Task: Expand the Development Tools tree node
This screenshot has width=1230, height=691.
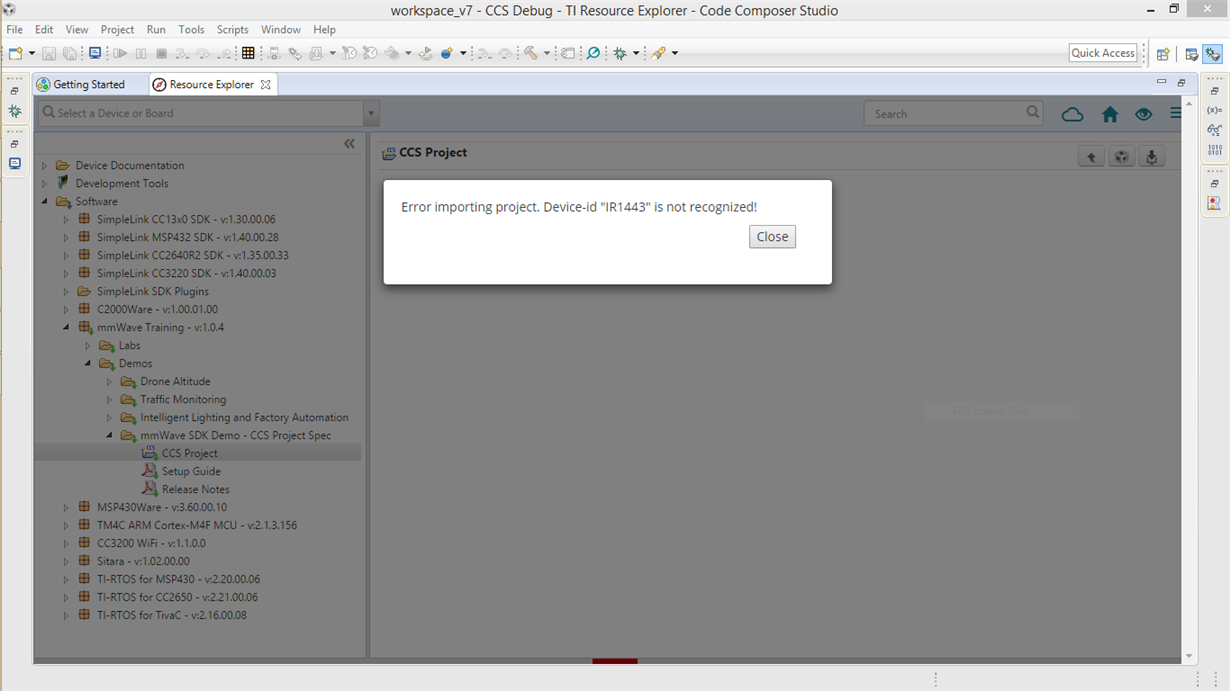Action: point(44,184)
